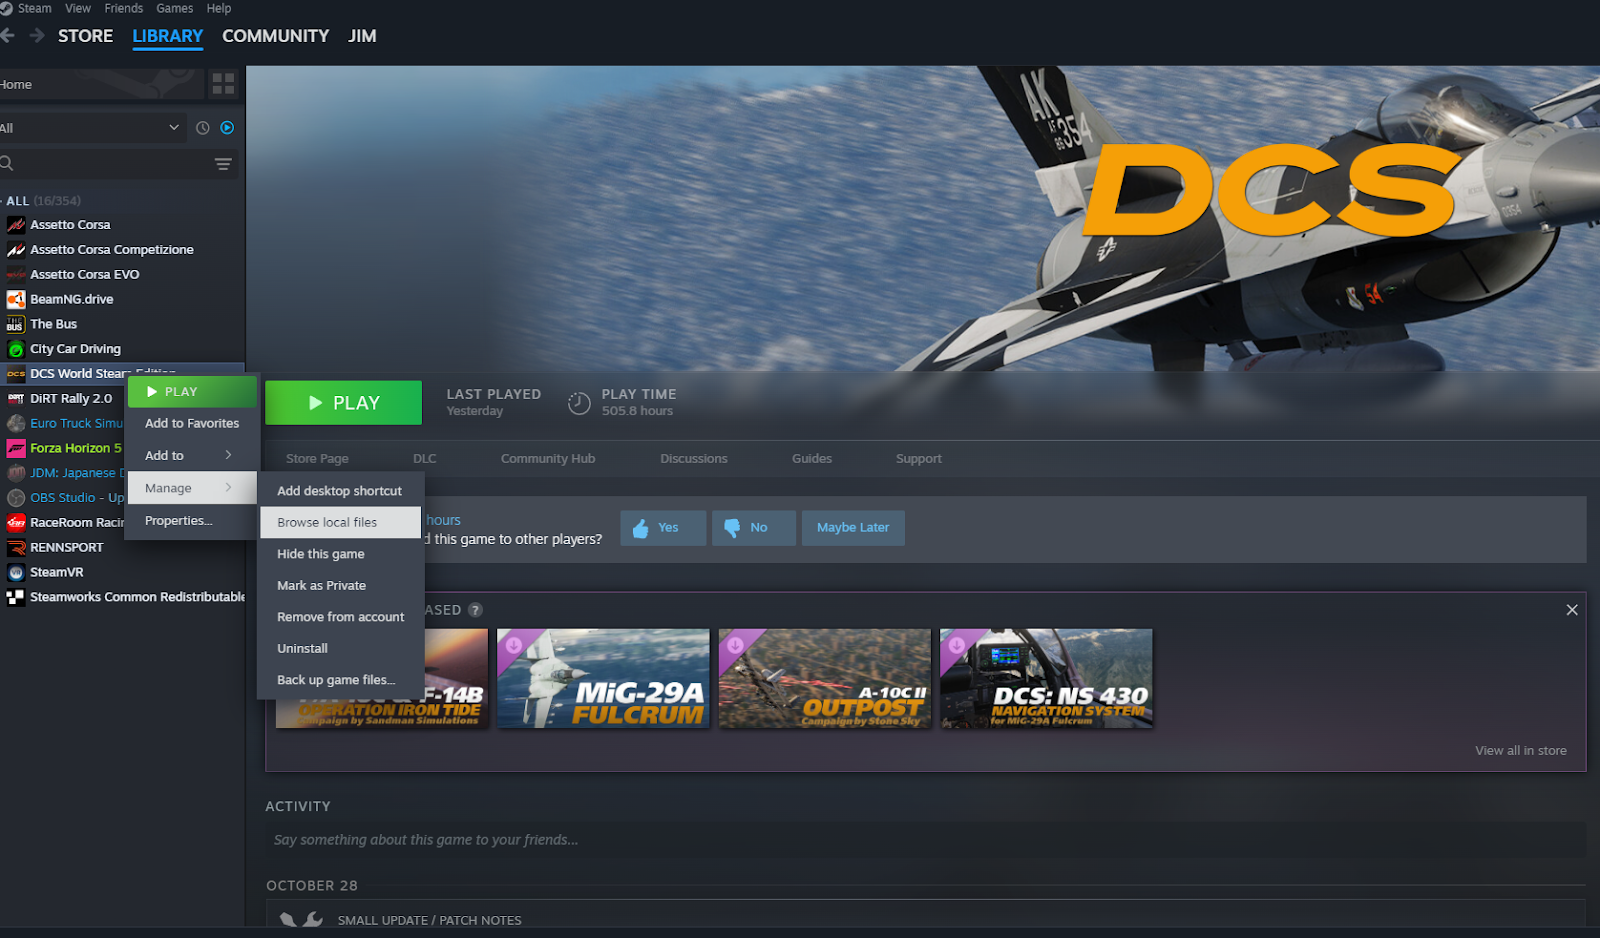Click PLAY in the context menu

pos(192,392)
